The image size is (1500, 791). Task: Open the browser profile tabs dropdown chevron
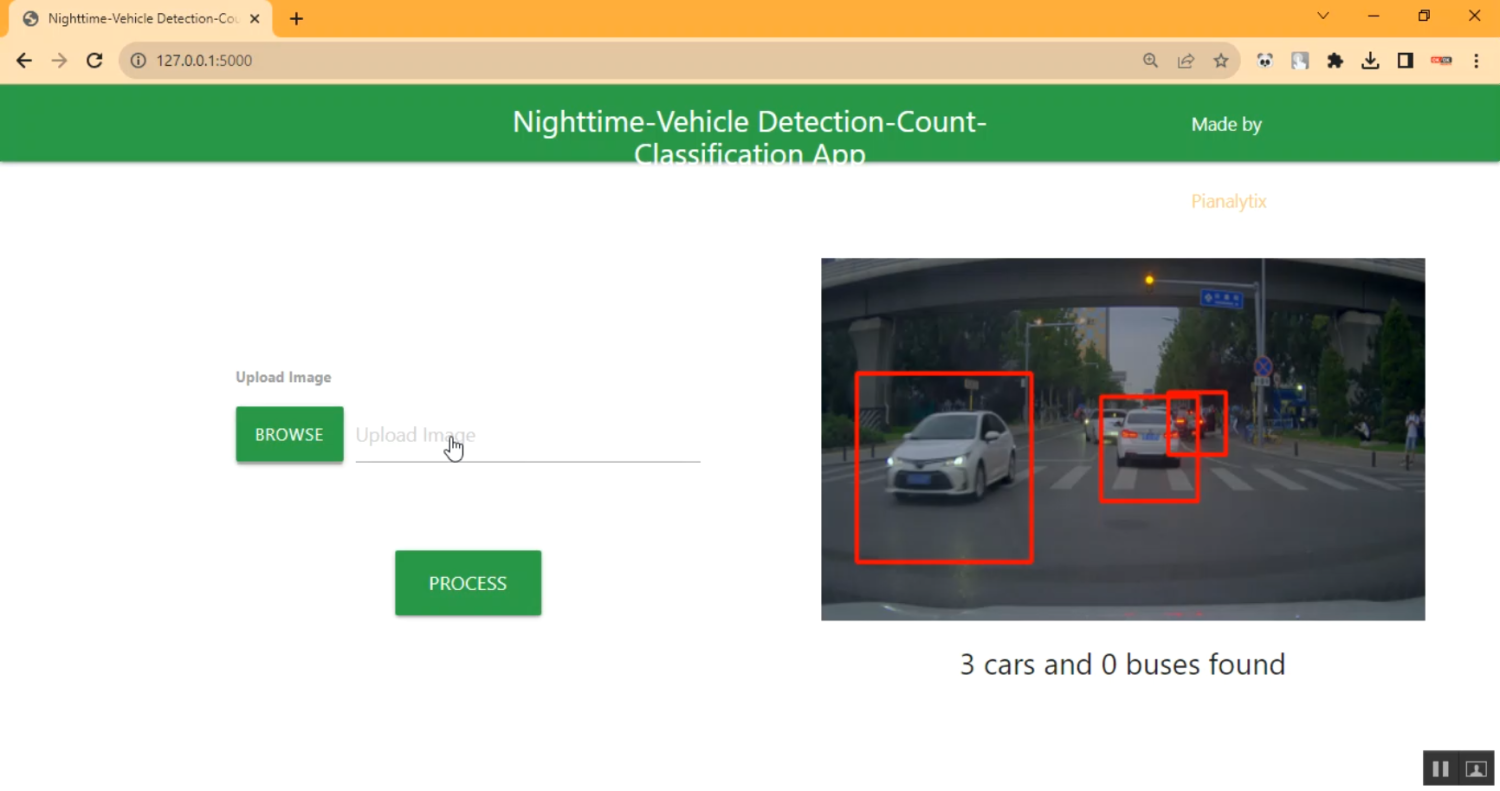[1322, 16]
